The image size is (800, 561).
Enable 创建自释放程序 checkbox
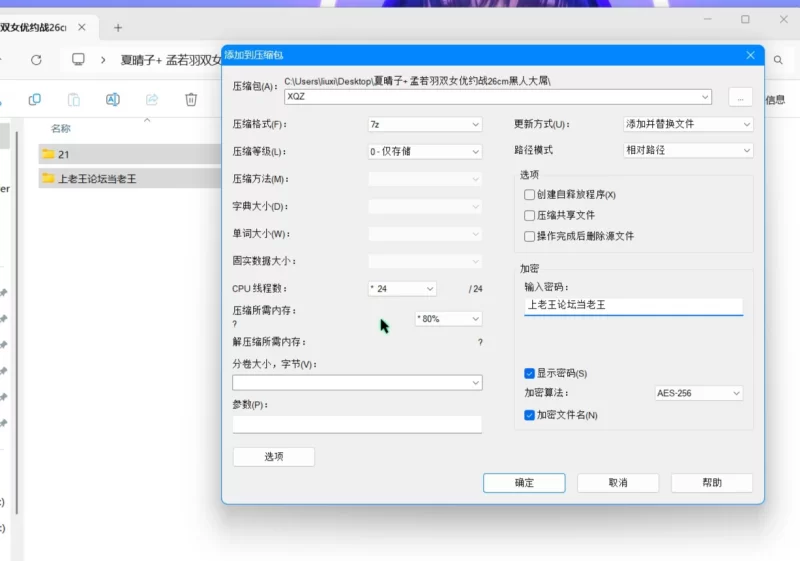(529, 195)
